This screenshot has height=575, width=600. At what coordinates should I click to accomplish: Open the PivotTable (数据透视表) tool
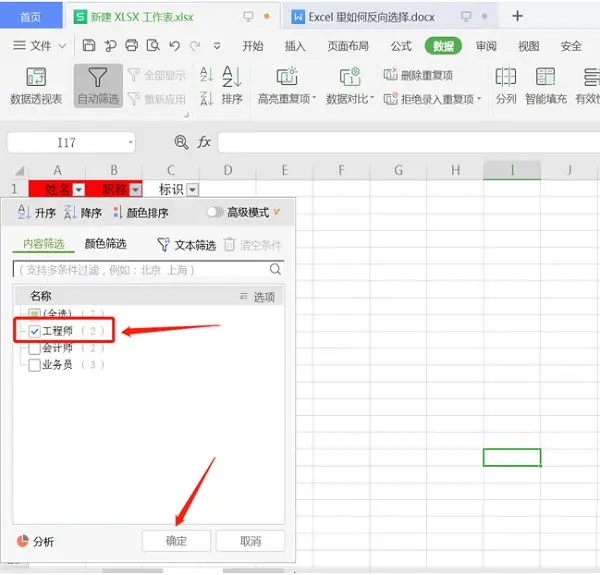[36, 86]
